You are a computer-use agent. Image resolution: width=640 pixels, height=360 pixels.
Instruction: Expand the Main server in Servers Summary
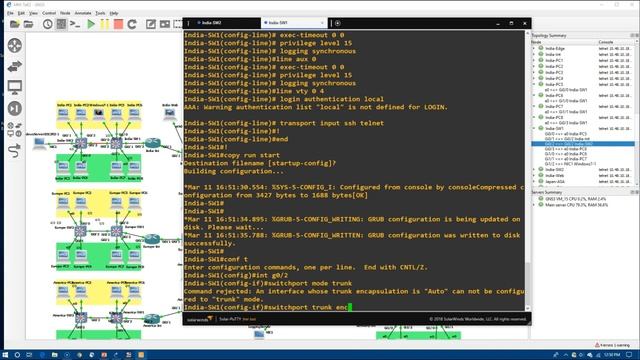click(x=533, y=204)
